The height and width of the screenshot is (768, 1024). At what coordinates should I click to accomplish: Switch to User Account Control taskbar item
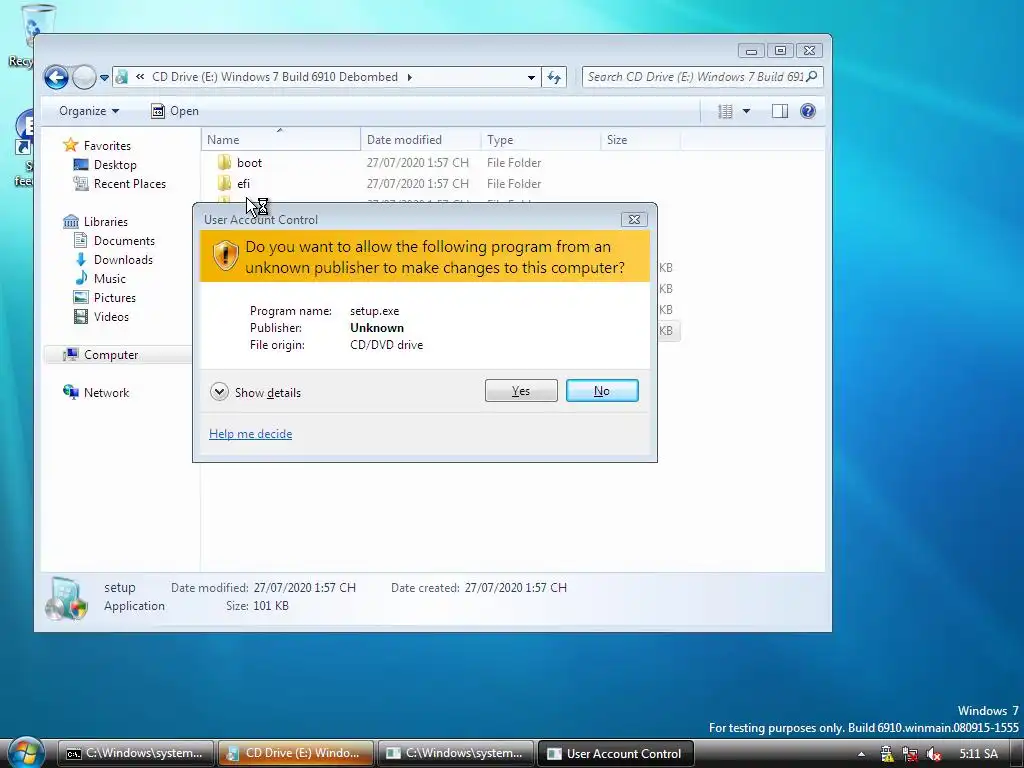(x=616, y=753)
